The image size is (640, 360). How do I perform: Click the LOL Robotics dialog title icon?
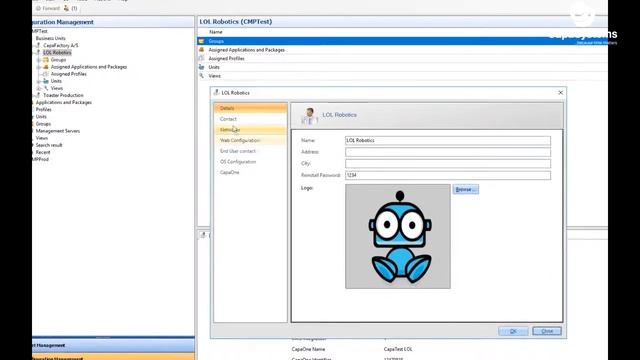(x=216, y=93)
